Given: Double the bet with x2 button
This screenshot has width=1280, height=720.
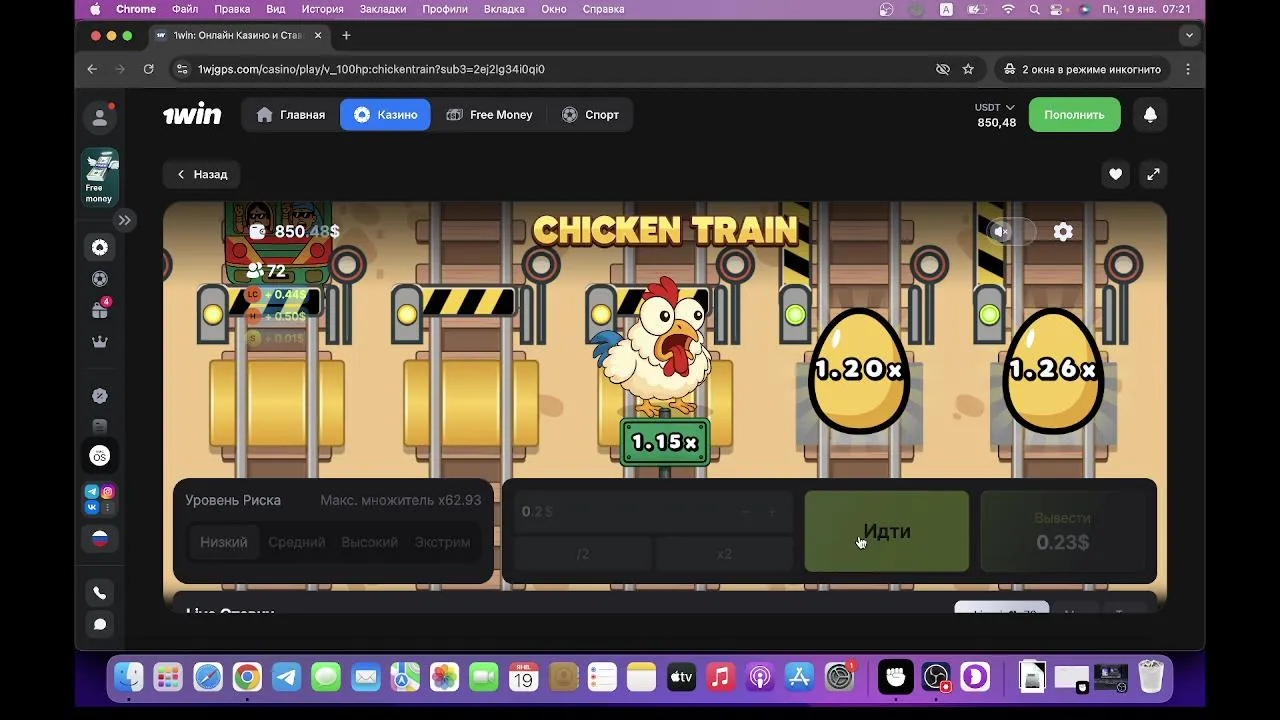Looking at the screenshot, I should [x=724, y=554].
